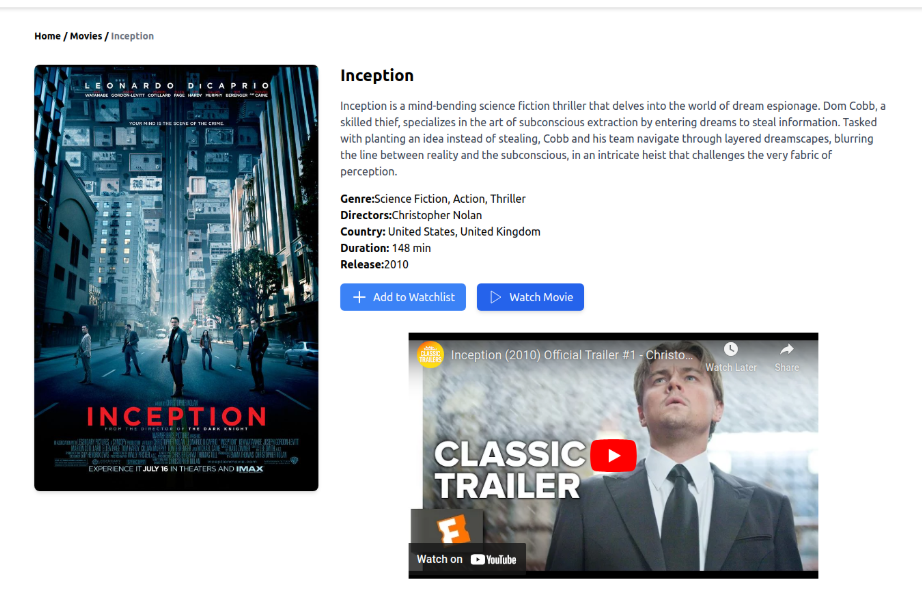
Task: Open the Classic Trailers channel avatar
Action: [x=430, y=355]
